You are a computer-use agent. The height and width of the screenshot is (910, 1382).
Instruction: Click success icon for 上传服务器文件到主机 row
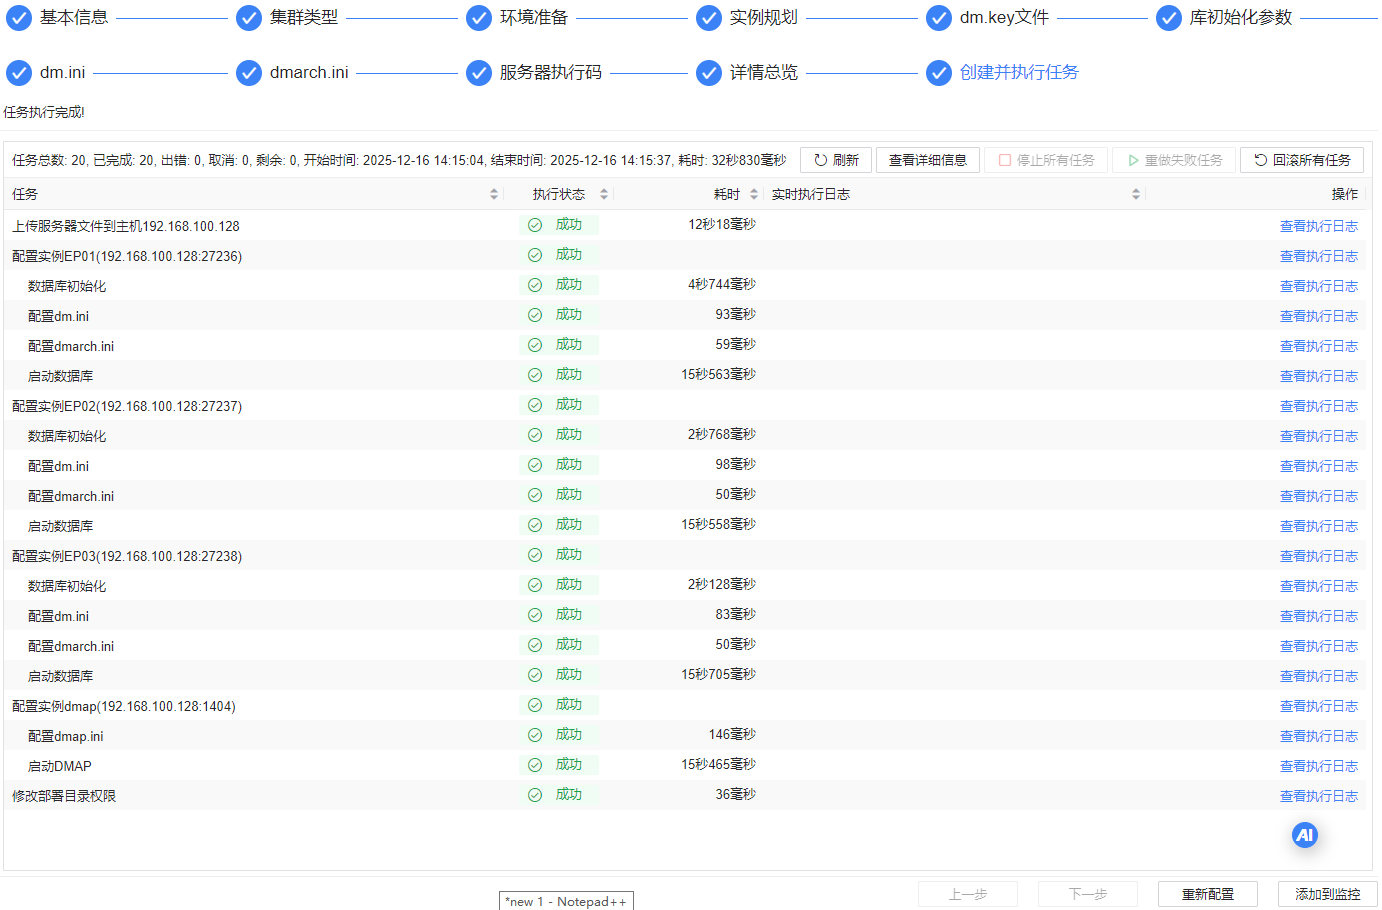[535, 225]
